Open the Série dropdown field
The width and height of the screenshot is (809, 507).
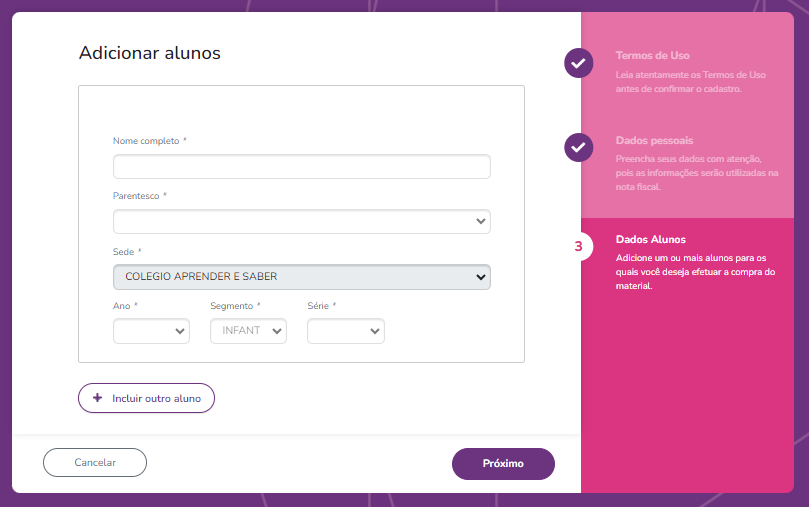point(346,331)
